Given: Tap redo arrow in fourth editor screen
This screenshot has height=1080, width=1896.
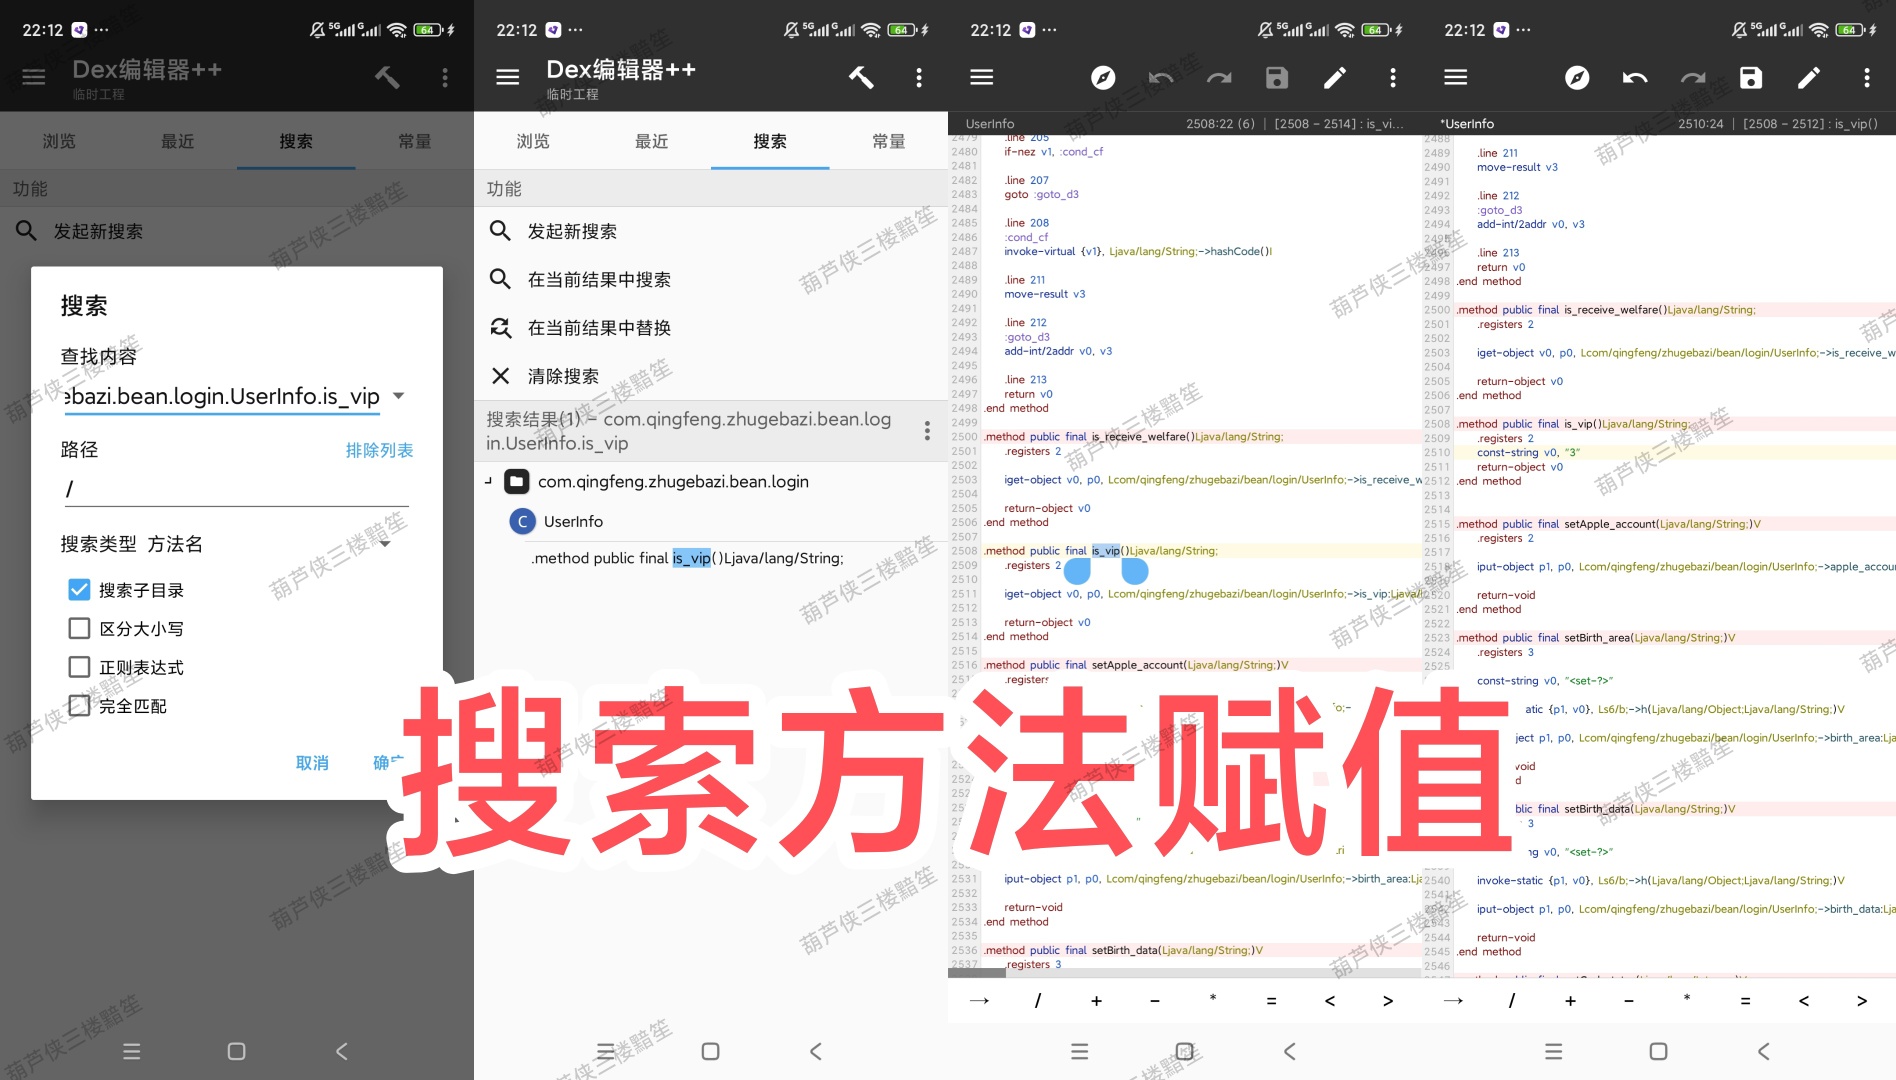Looking at the screenshot, I should (1693, 77).
